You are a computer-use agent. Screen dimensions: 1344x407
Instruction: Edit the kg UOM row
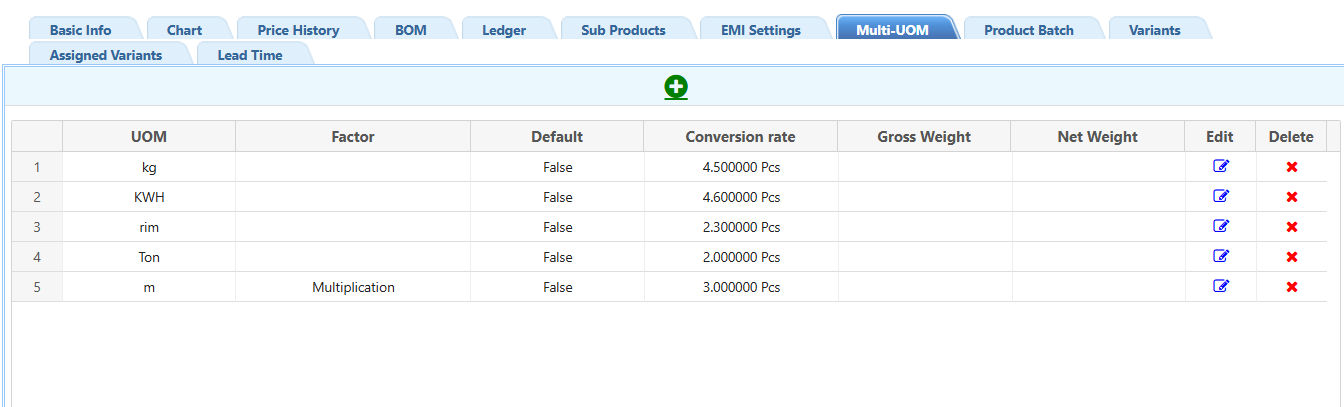tap(1220, 167)
